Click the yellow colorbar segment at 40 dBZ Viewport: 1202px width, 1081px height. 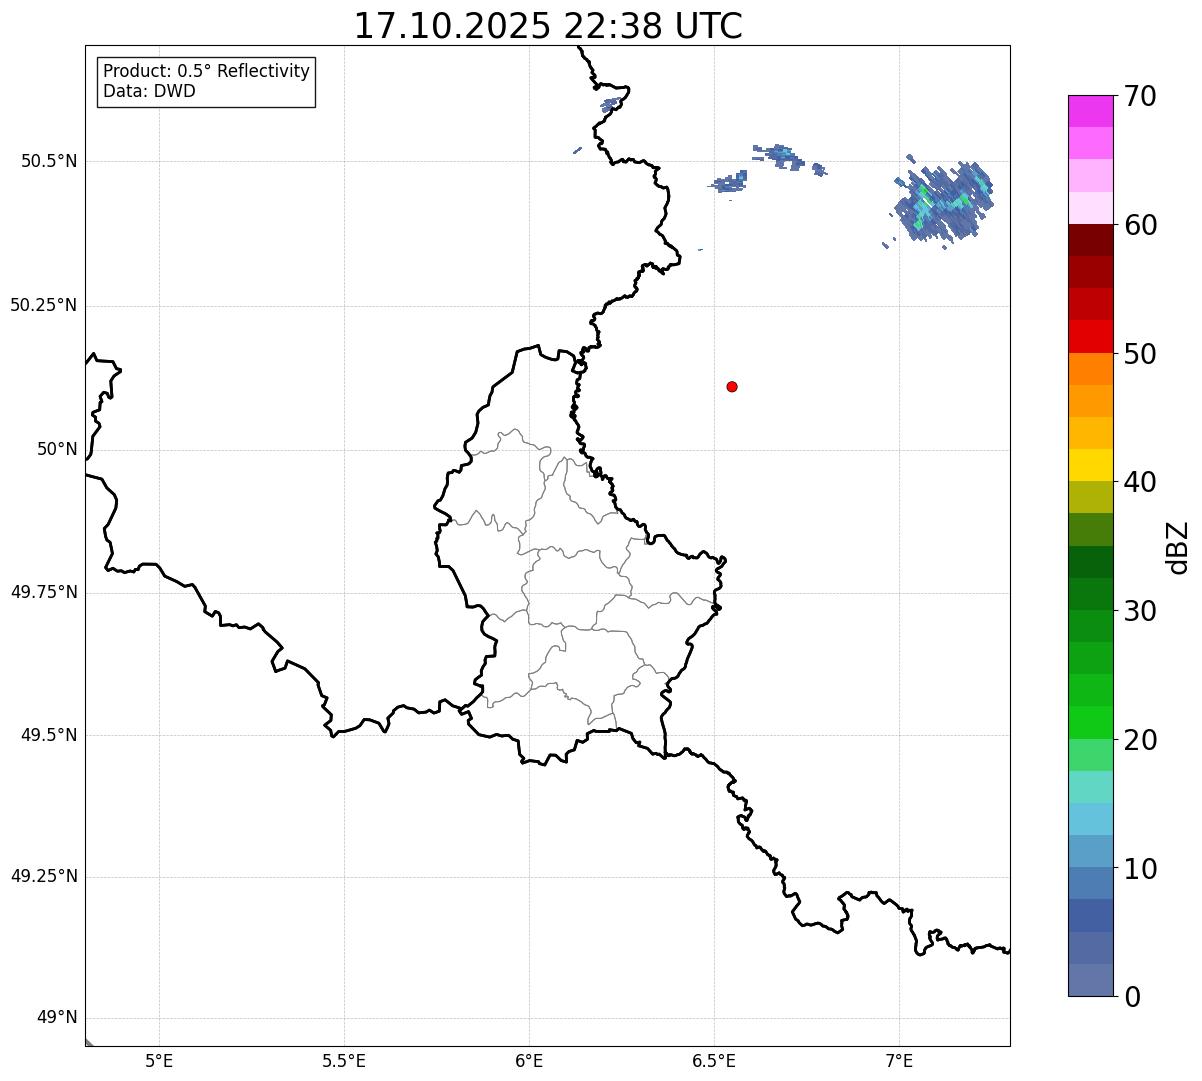tap(1091, 466)
